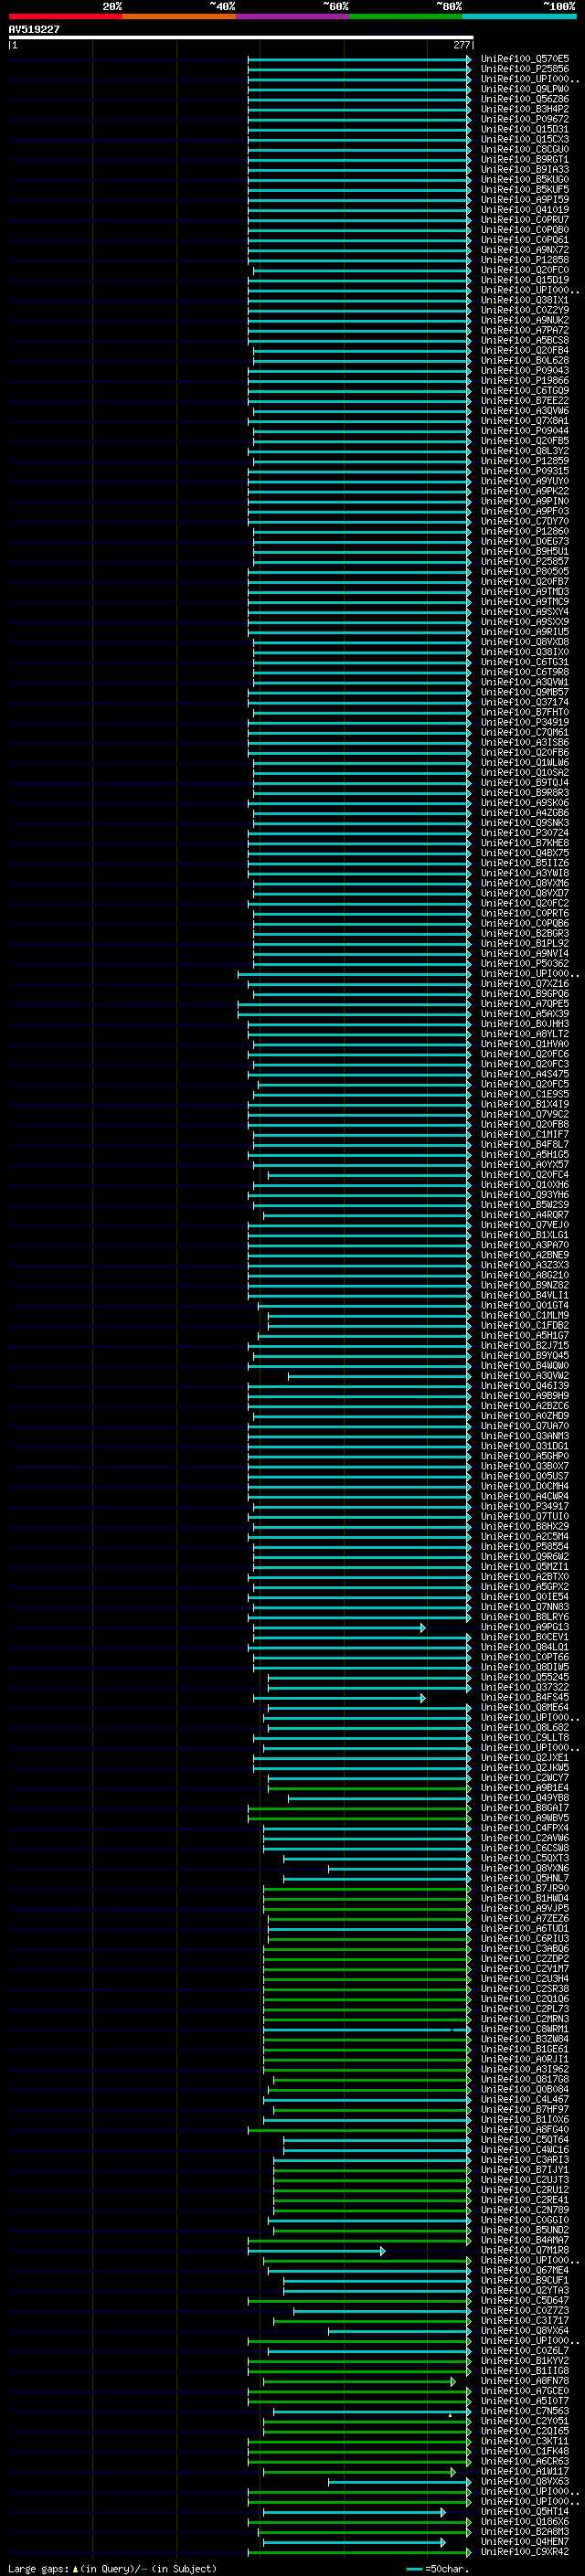Open hit UniRef100_Q9LPW0
The image size is (585, 2576).
coord(525,89)
